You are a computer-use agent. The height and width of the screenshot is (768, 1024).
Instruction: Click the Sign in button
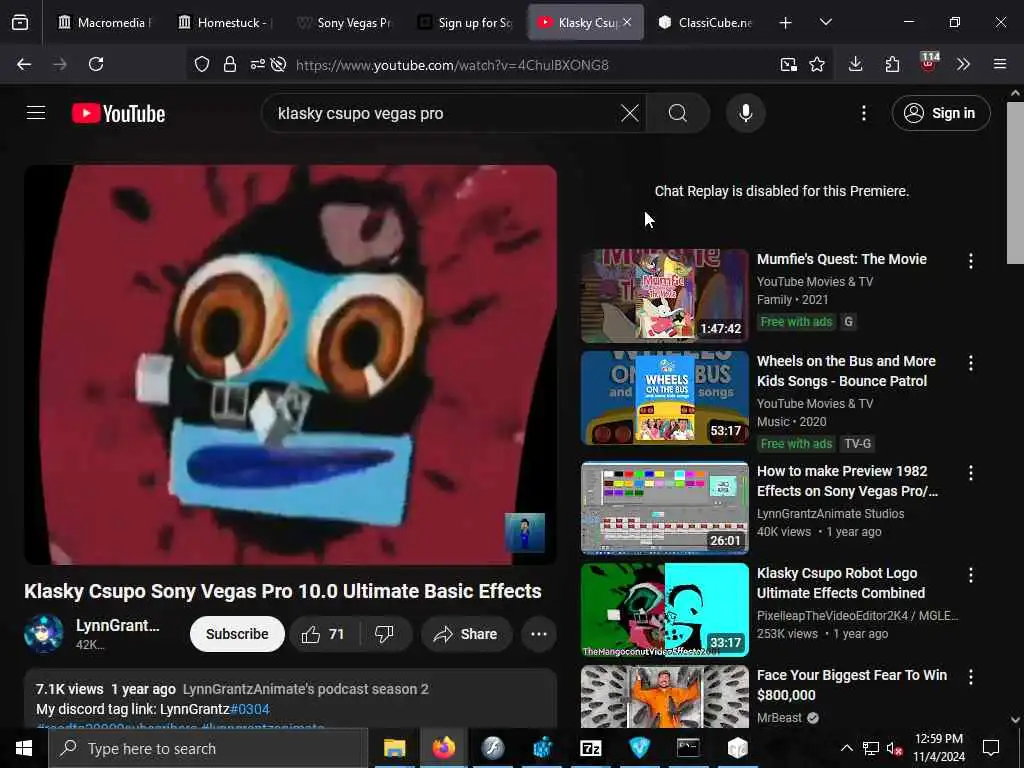940,113
